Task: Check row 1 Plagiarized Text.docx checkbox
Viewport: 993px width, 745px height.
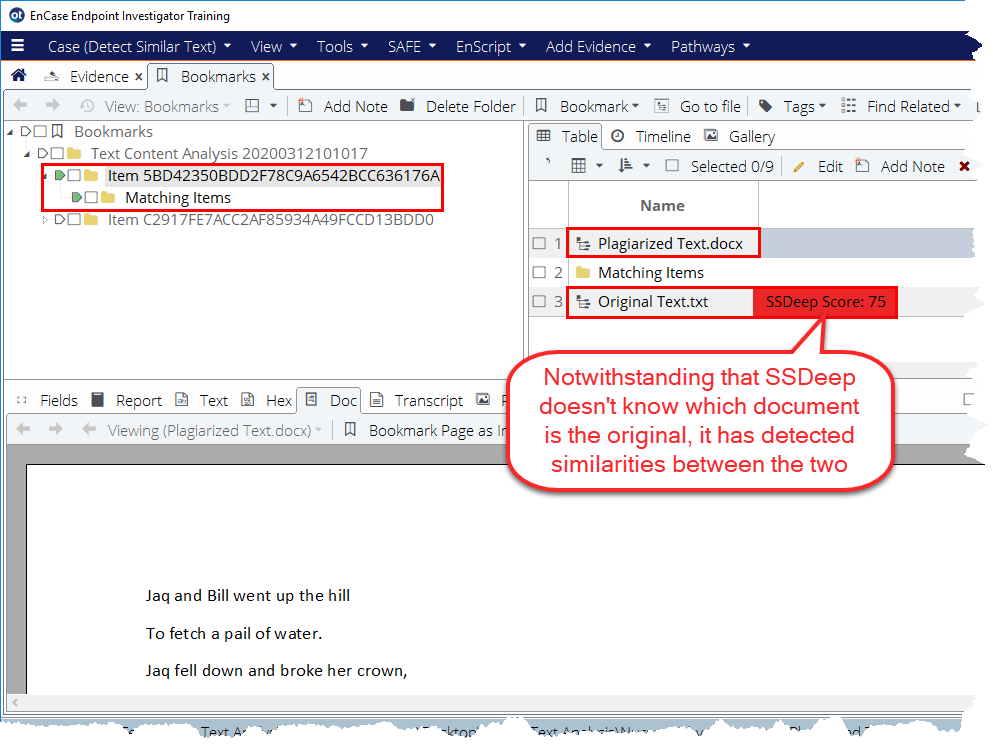Action: point(539,243)
